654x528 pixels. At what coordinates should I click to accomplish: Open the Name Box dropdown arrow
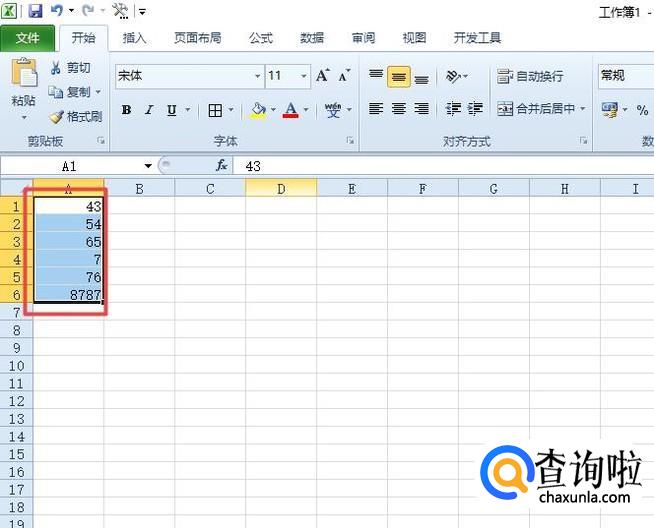coord(148,166)
